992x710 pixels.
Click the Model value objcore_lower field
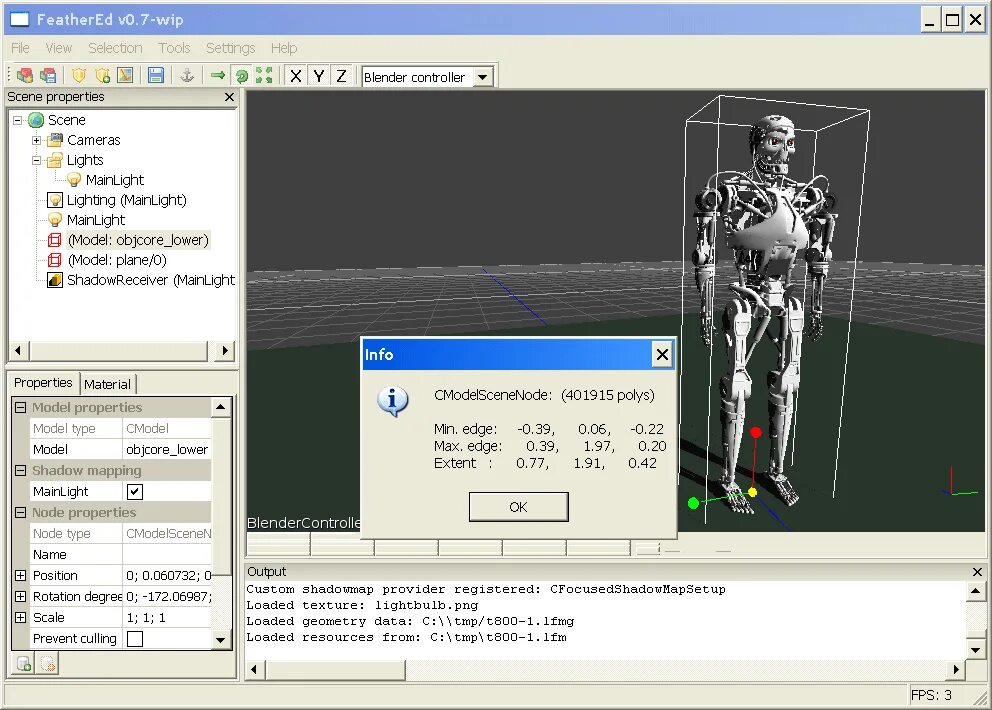click(167, 450)
